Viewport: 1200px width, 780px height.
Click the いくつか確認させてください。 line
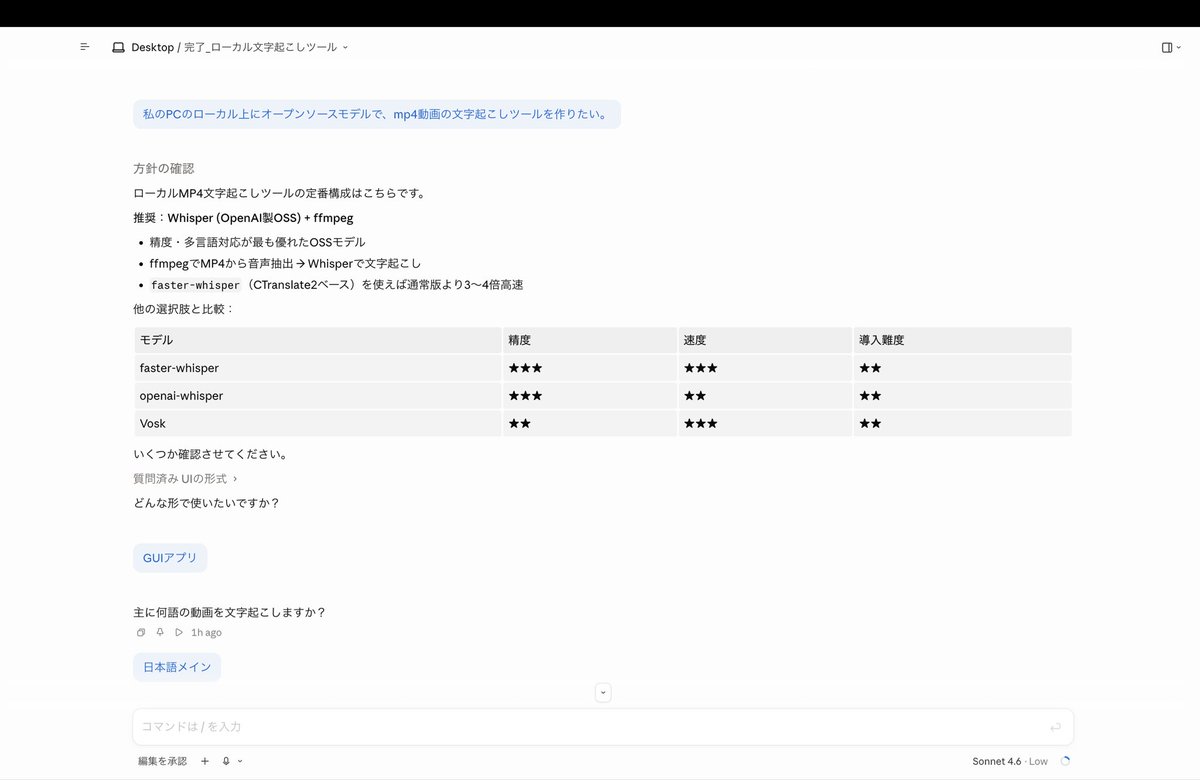coord(211,454)
